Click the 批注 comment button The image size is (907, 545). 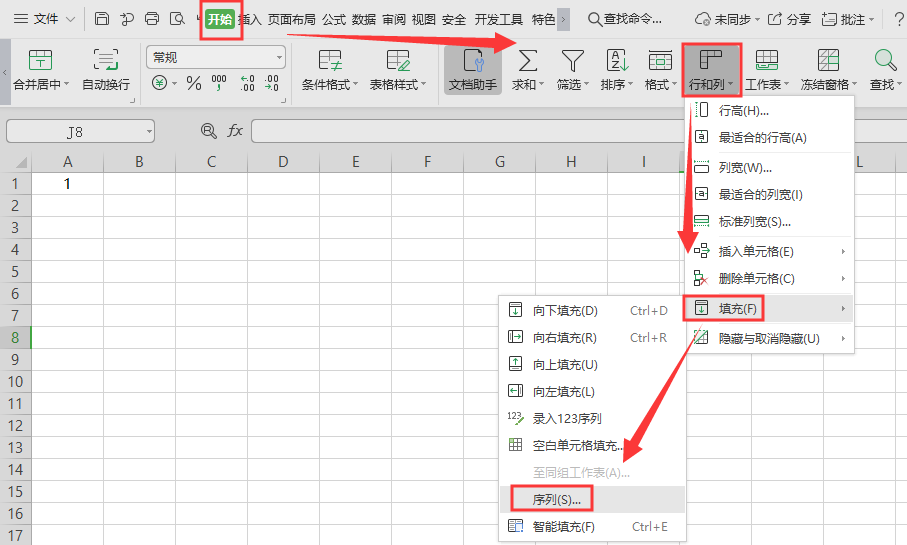[x=847, y=19]
